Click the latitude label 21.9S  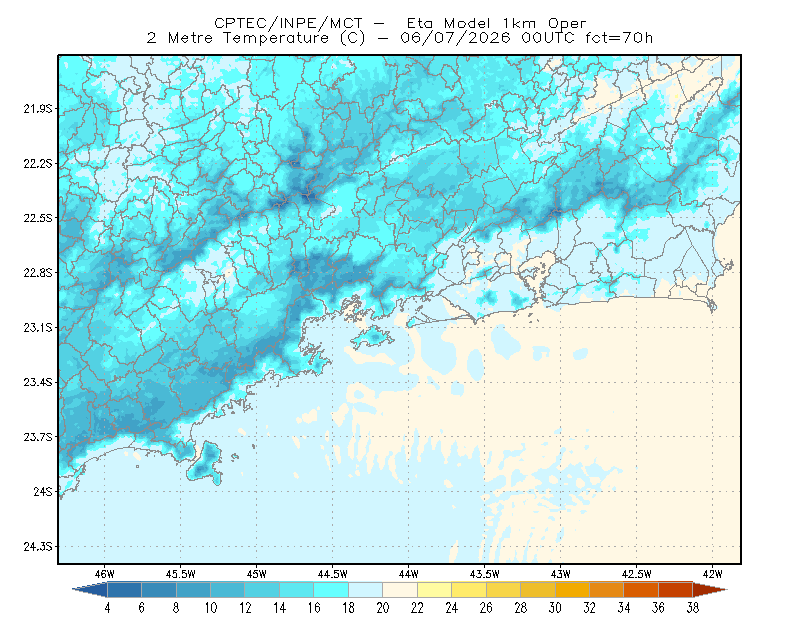point(38,109)
